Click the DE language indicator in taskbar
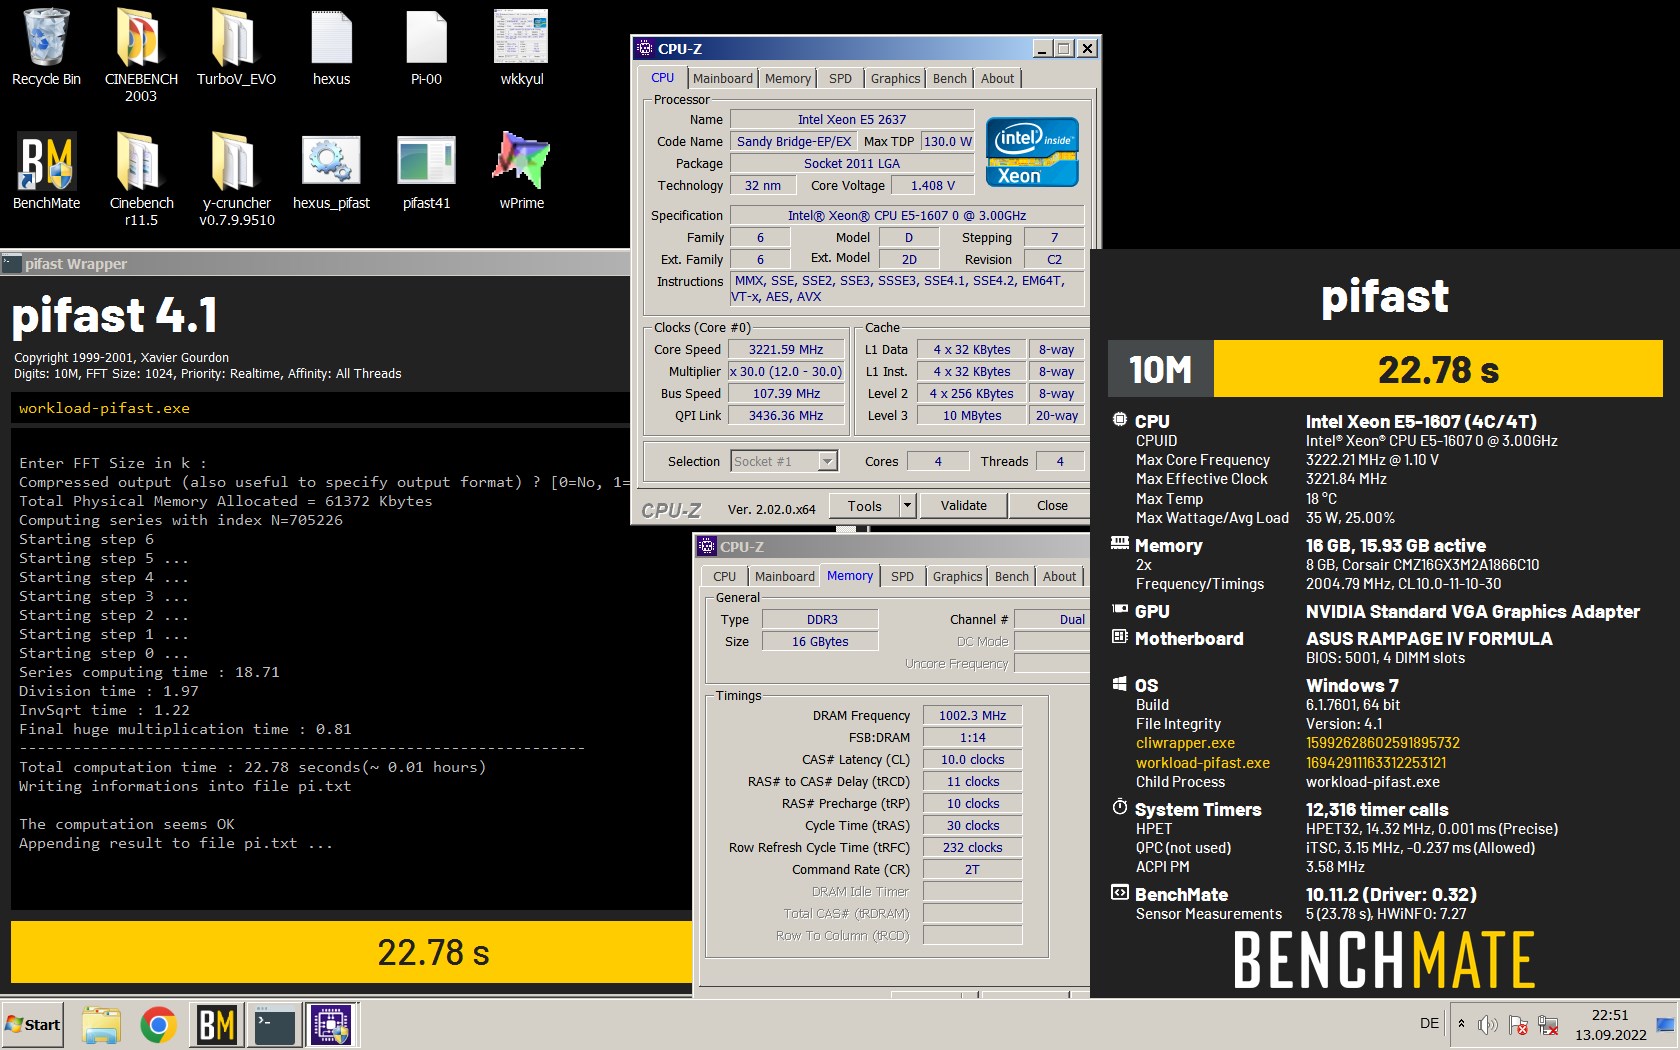Screen dimensions: 1680x1050 click(1429, 1023)
